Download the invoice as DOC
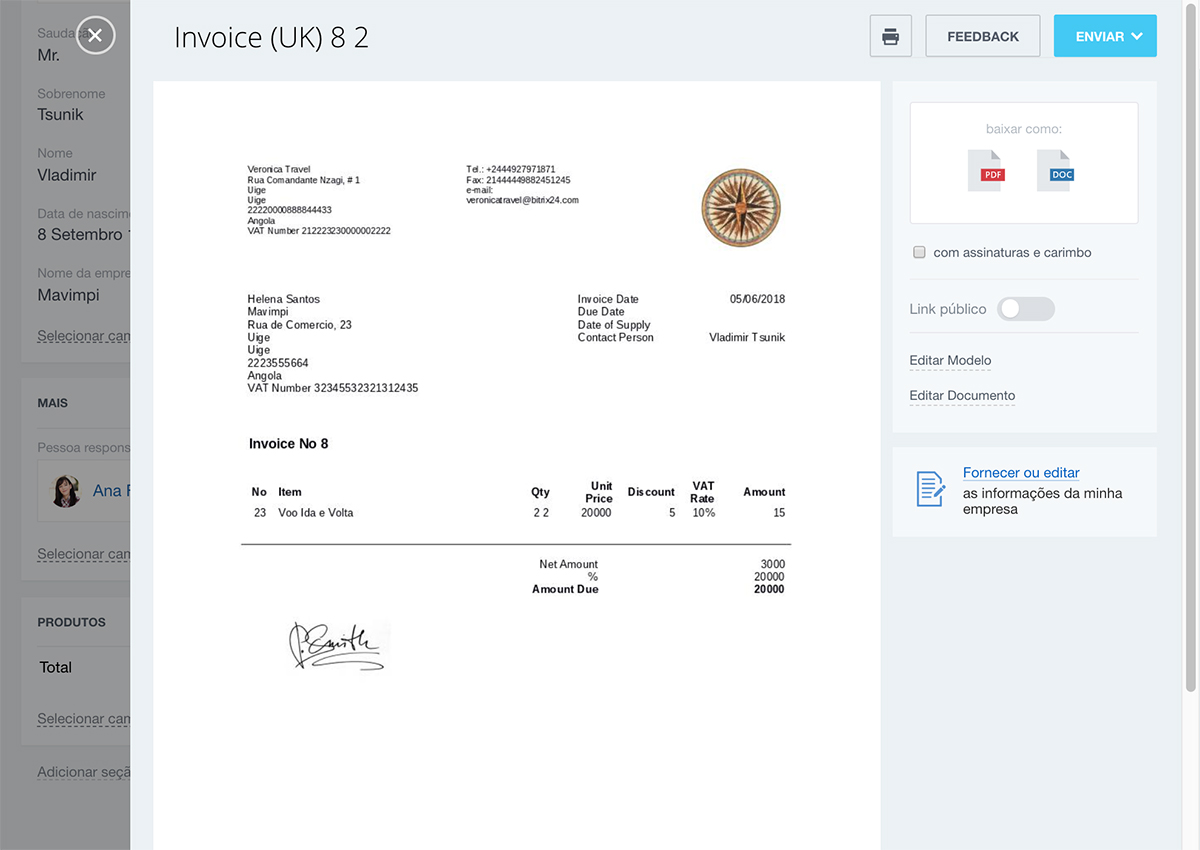This screenshot has height=850, width=1200. click(x=1054, y=171)
